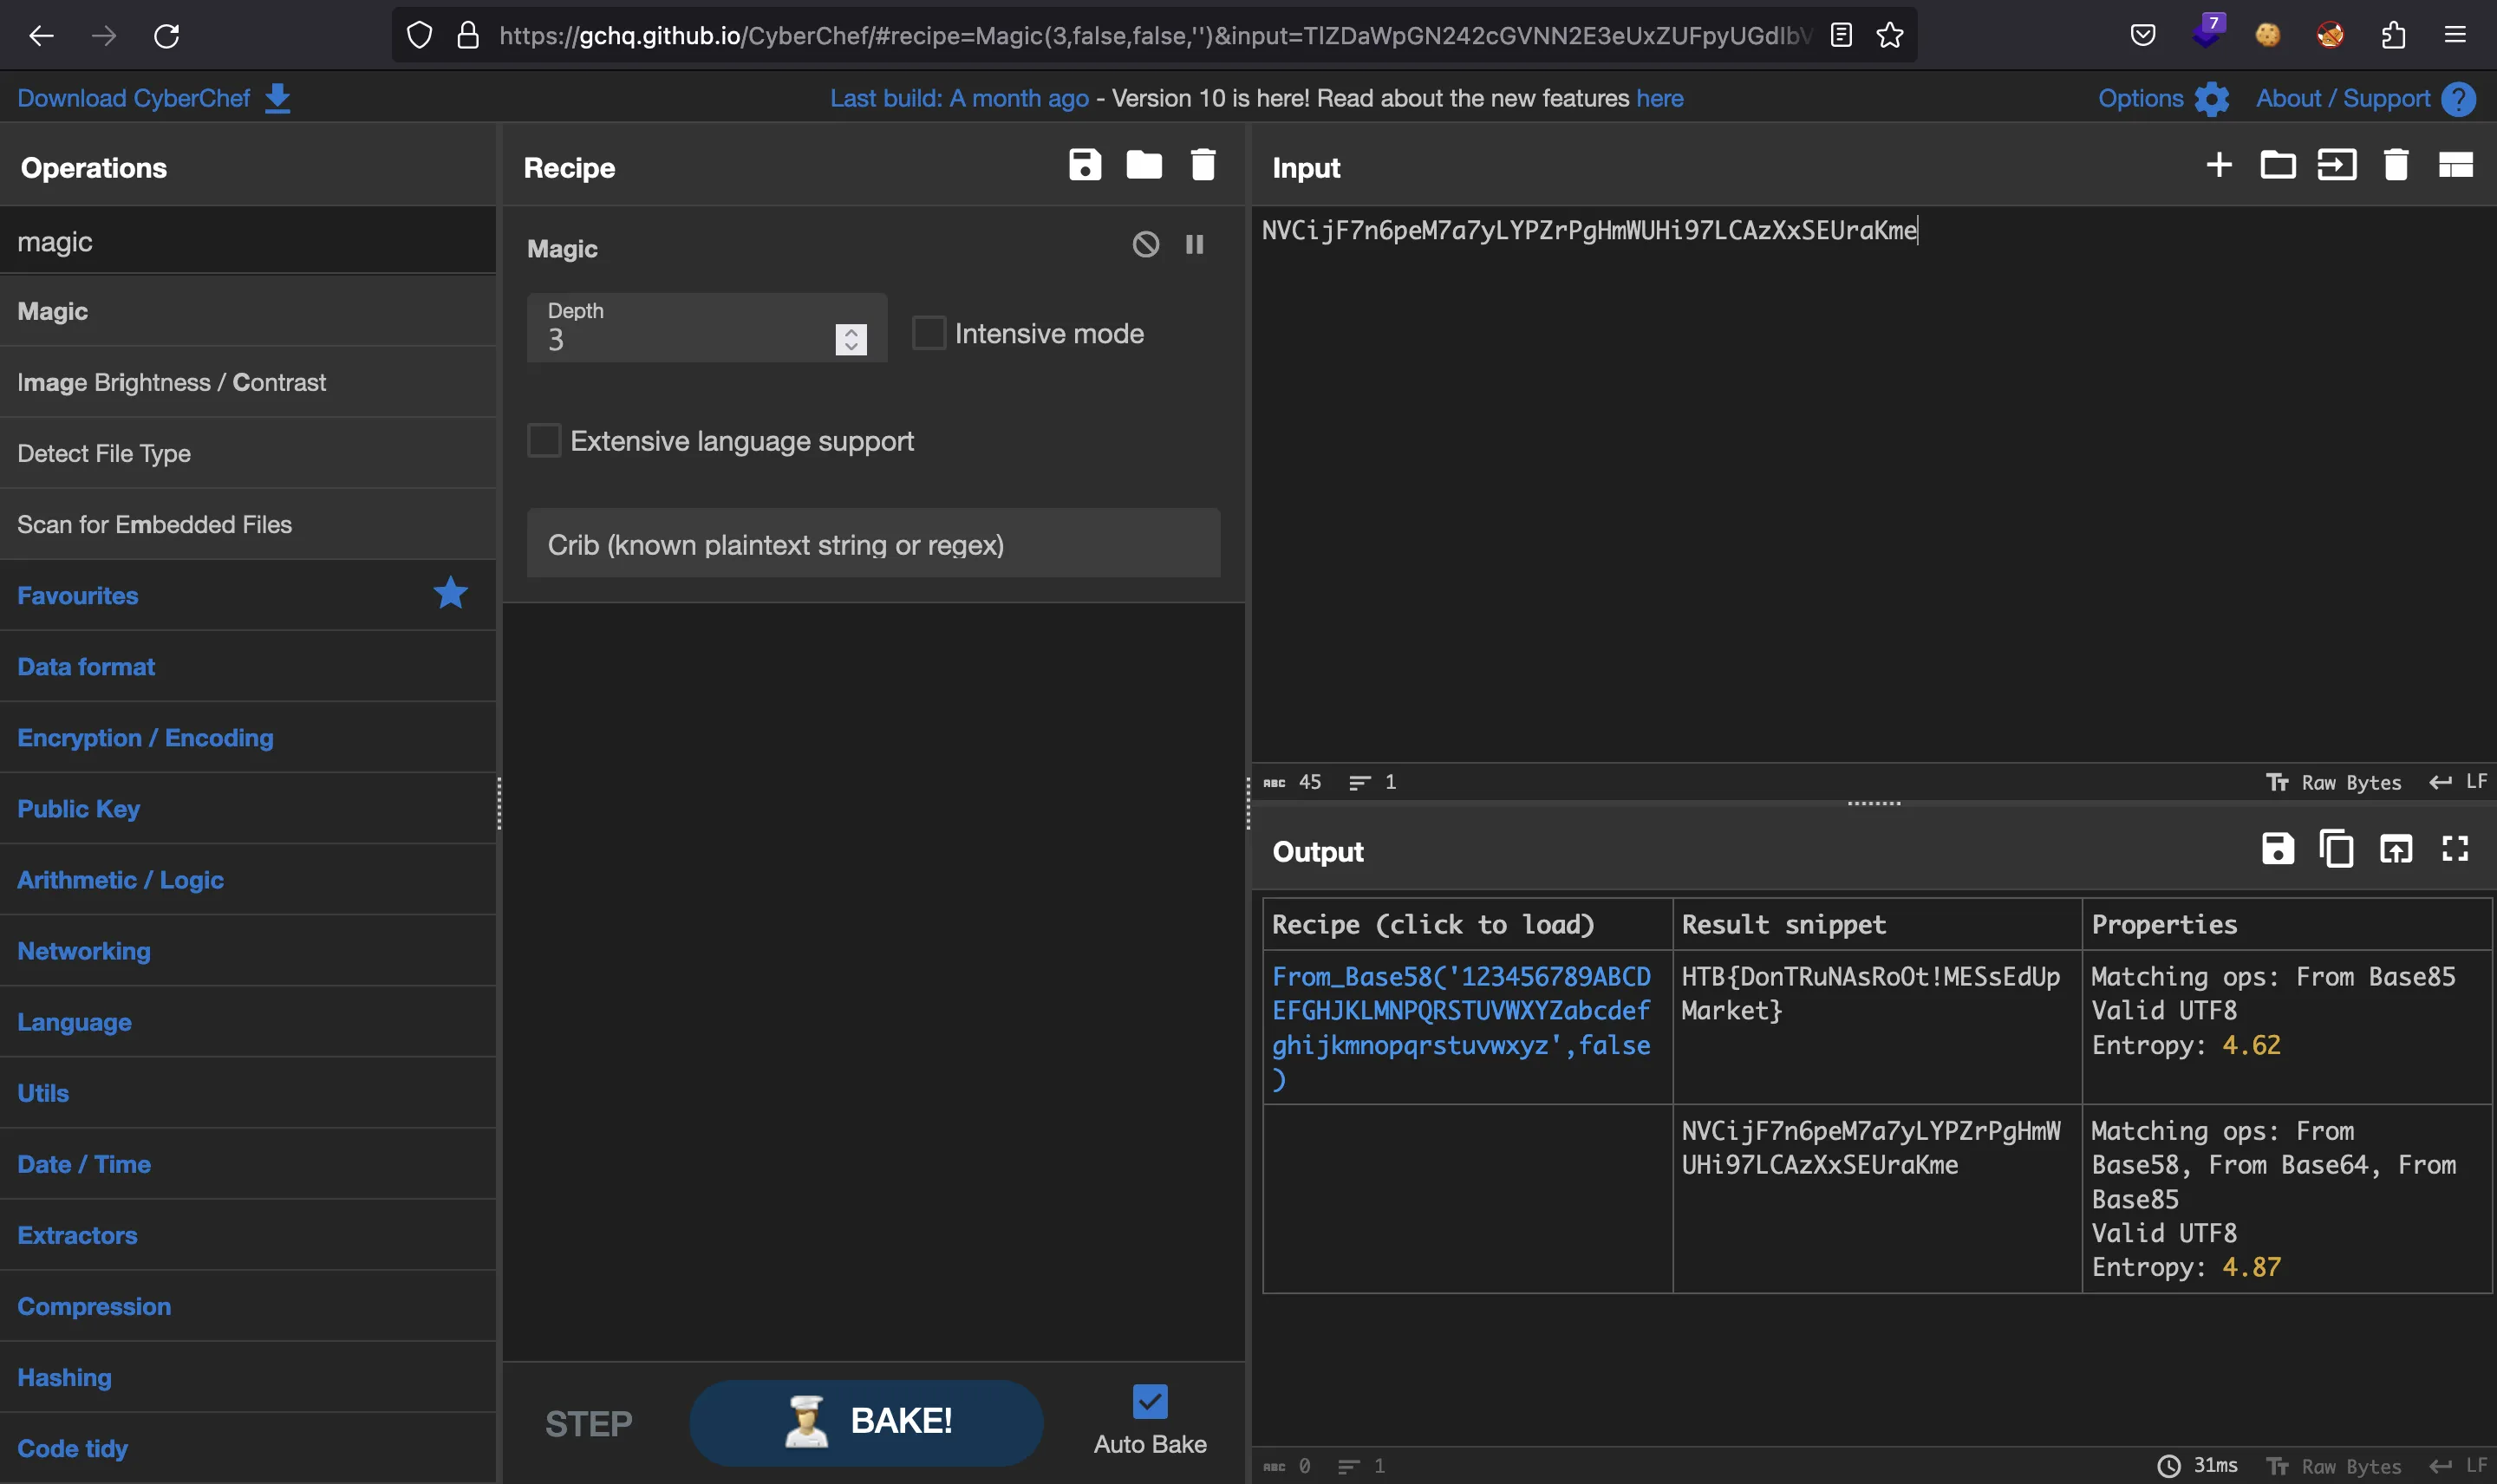Adjust the Depth stepper arrows
The width and height of the screenshot is (2497, 1484).
850,340
